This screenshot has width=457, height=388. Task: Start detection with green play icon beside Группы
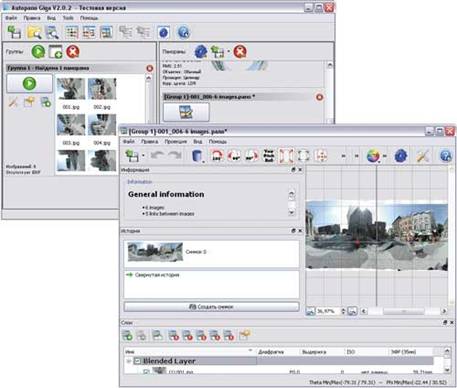(x=38, y=52)
